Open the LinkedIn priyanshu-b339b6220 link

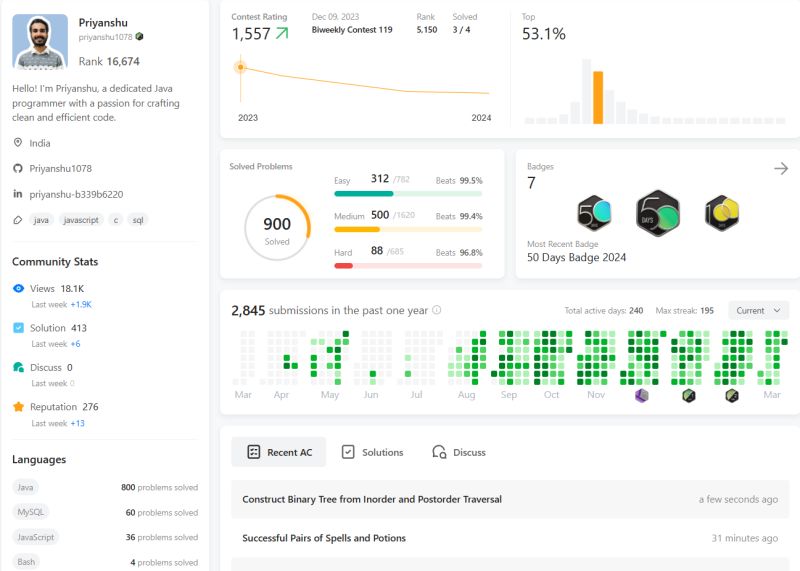point(76,194)
